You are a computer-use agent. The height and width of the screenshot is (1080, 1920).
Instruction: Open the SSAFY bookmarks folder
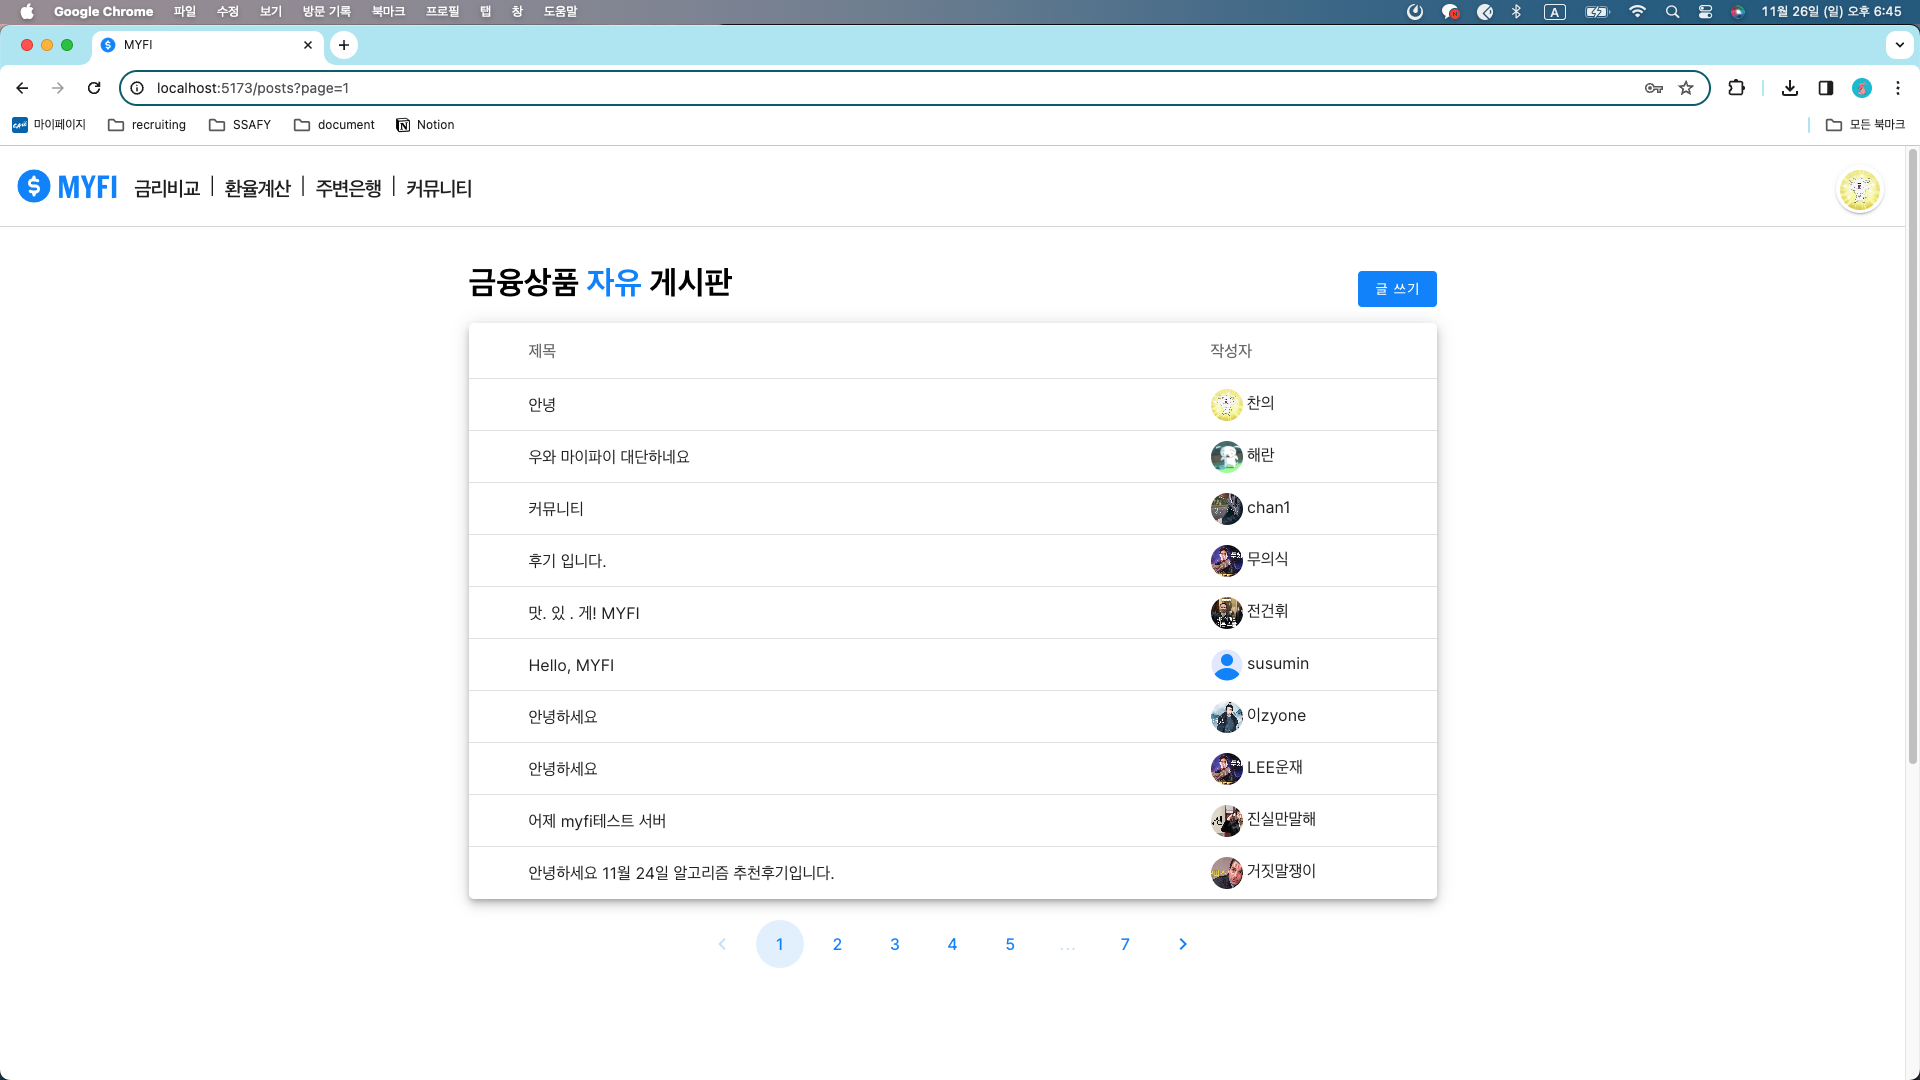240,125
